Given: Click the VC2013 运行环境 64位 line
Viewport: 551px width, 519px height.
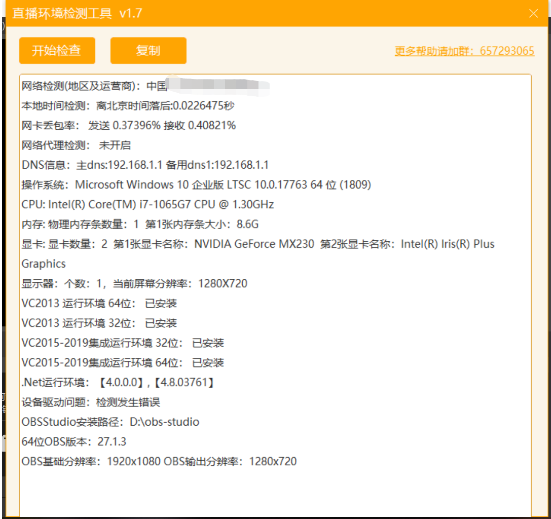Looking at the screenshot, I should [x=99, y=303].
